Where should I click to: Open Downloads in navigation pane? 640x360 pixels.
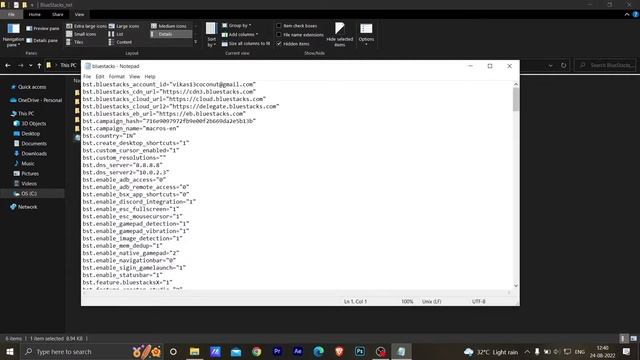[30, 153]
